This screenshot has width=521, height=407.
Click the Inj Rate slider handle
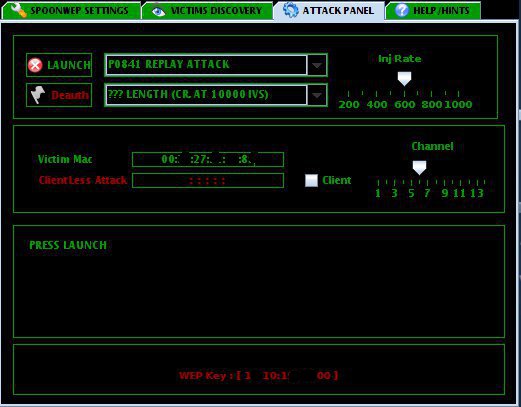[x=404, y=79]
